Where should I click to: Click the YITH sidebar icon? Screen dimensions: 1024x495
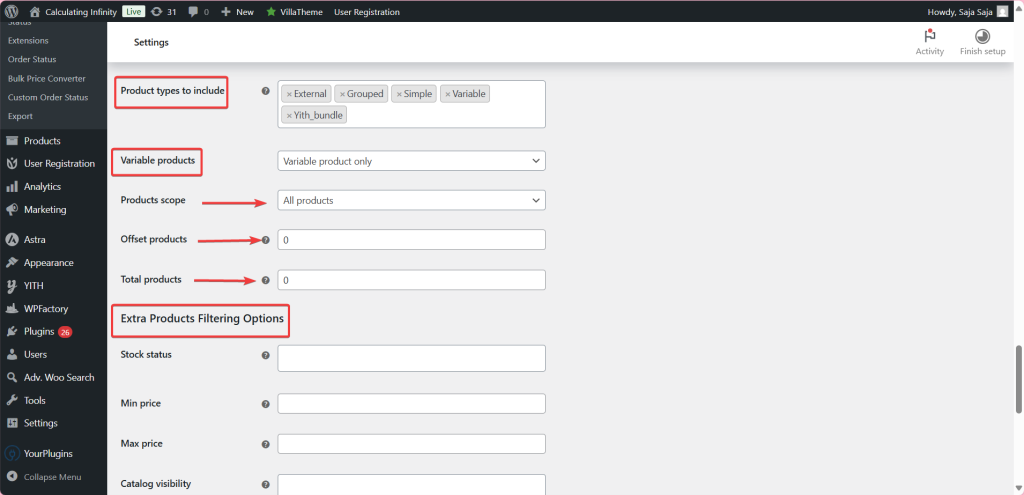[12, 285]
